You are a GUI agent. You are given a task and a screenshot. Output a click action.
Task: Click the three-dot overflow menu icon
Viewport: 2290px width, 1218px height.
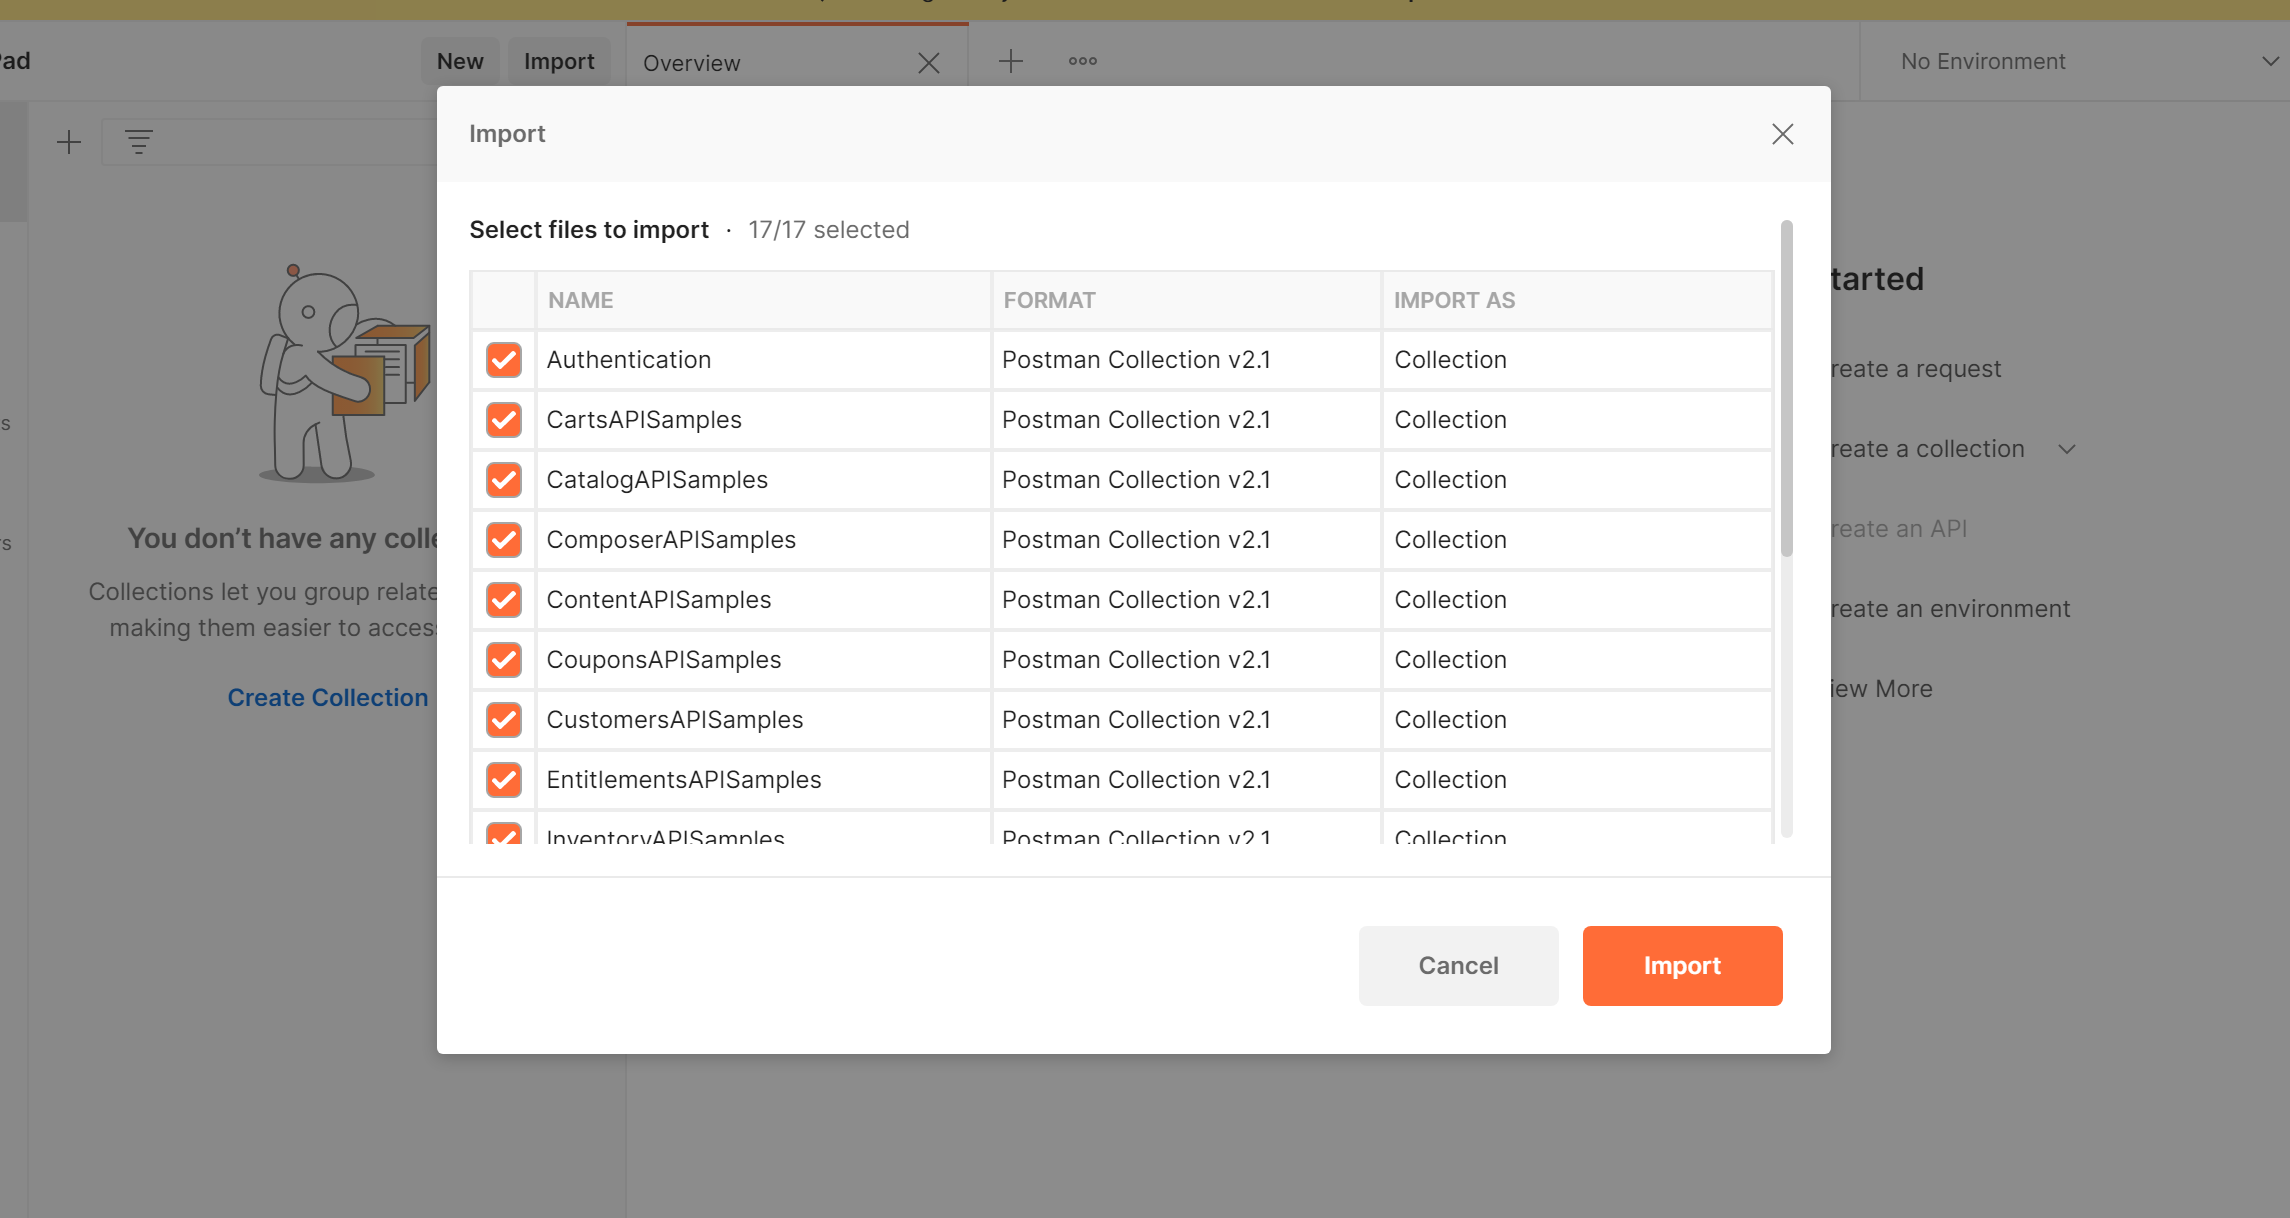pyautogui.click(x=1083, y=59)
